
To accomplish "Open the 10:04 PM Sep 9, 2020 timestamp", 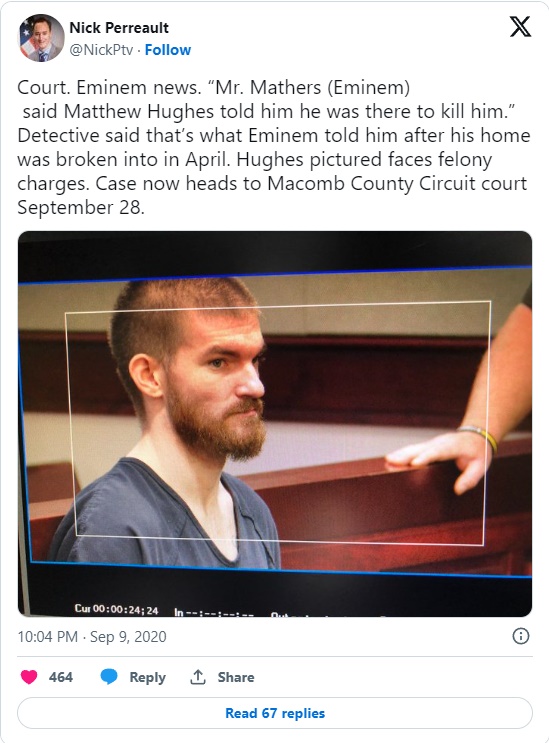I will click(x=92, y=636).
